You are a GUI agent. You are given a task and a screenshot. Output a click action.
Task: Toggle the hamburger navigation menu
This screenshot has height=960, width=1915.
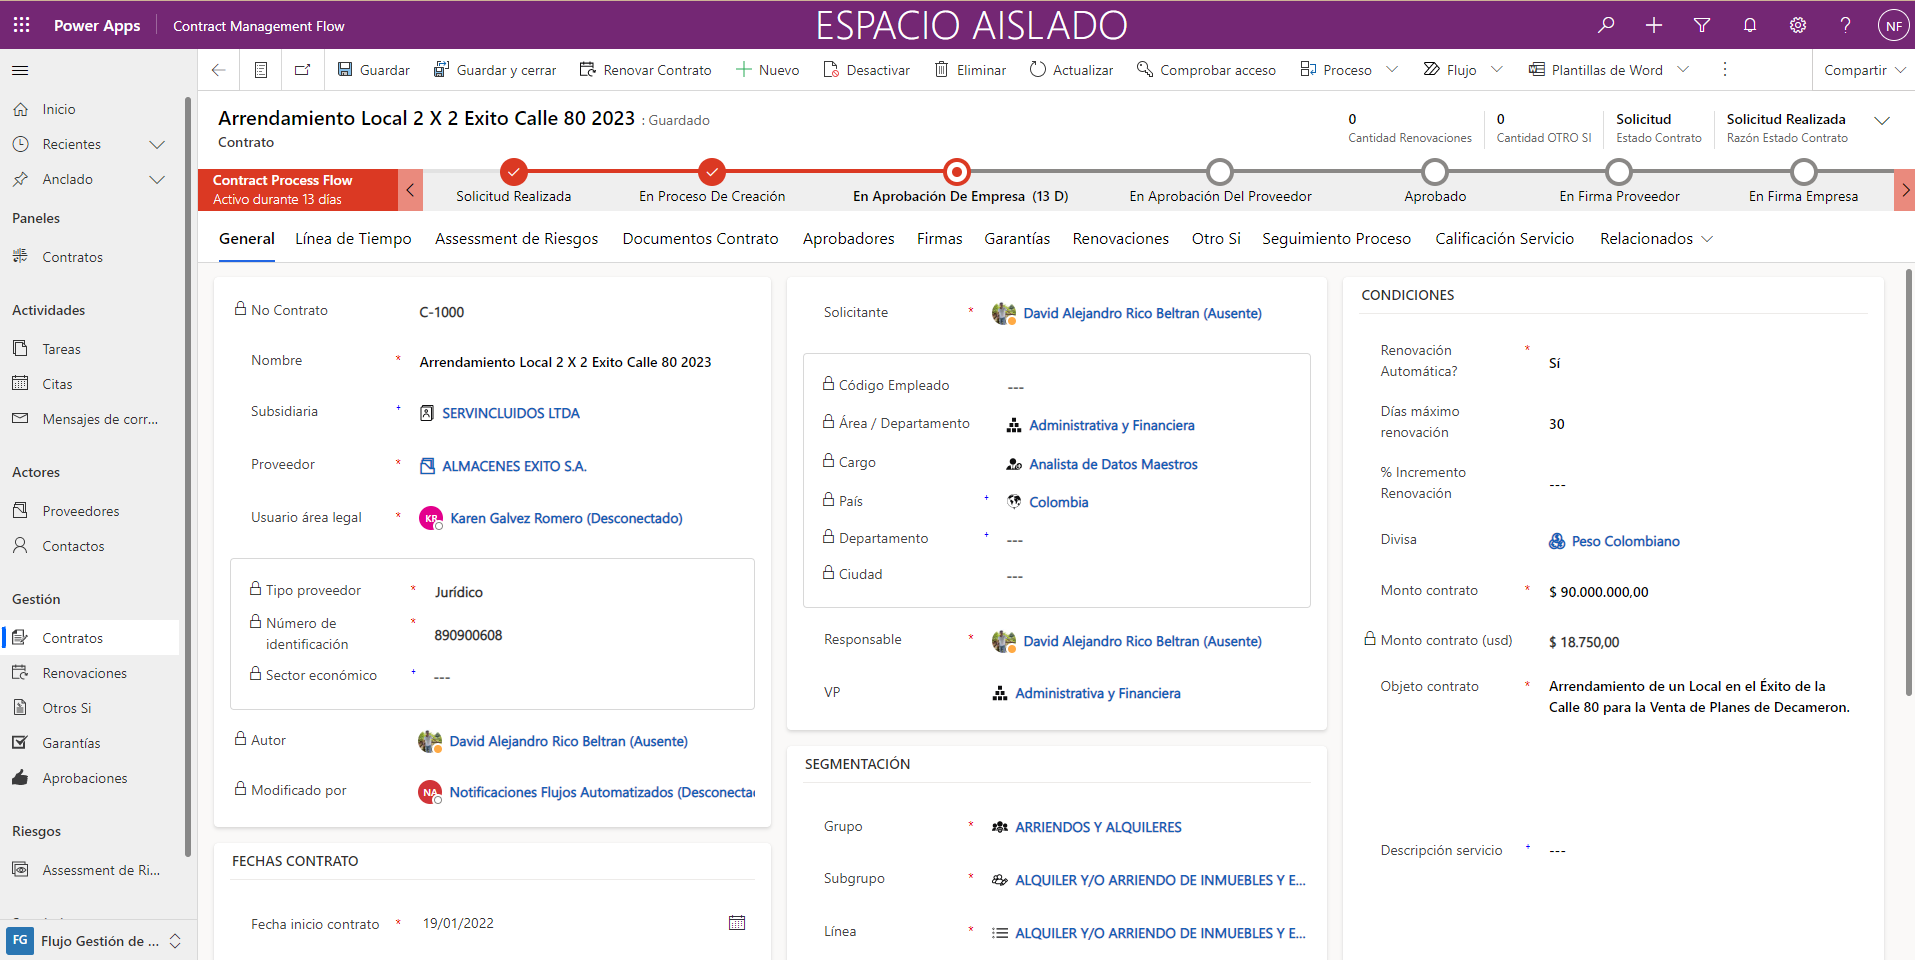pos(20,70)
